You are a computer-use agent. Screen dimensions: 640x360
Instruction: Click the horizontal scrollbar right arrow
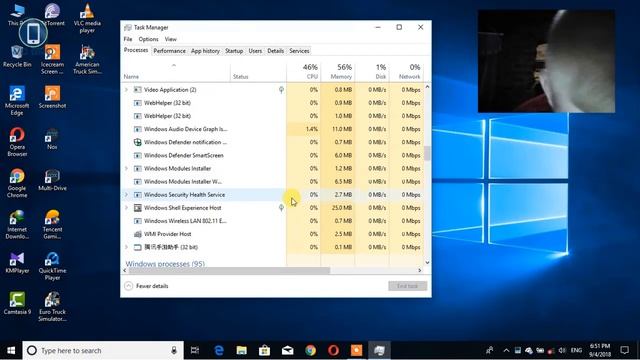[x=420, y=270]
